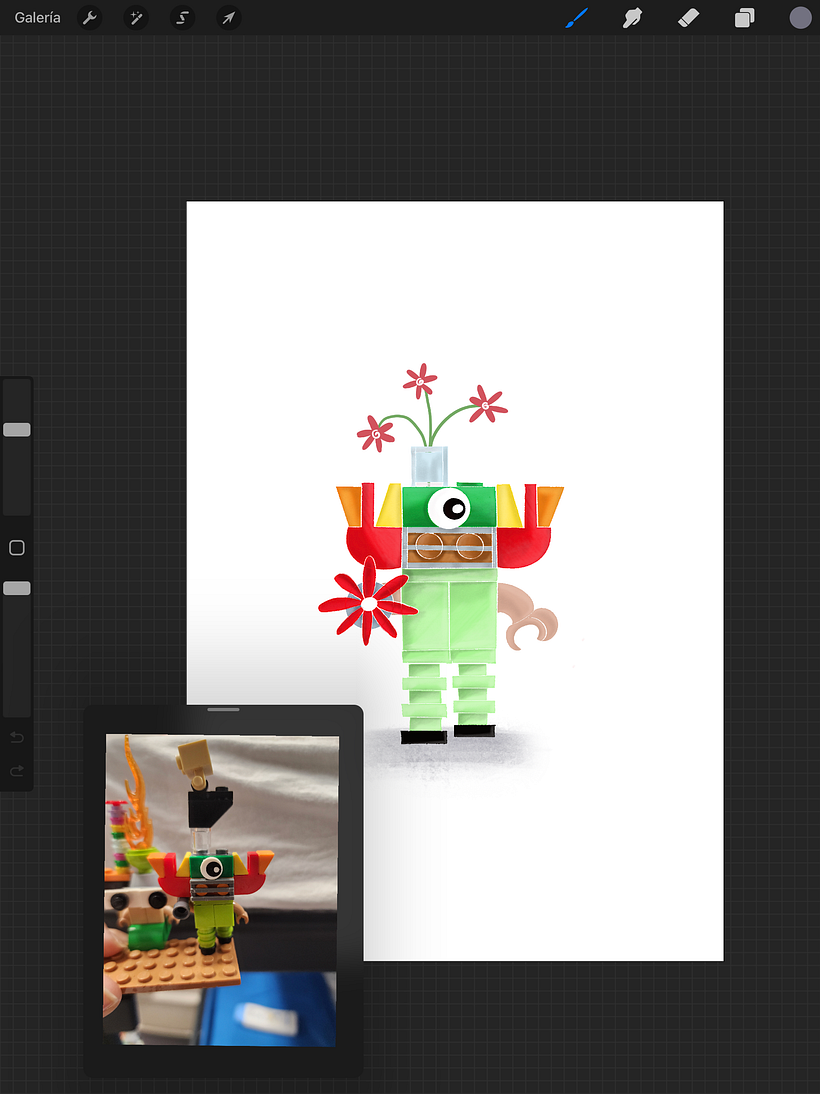Click the robot's eye on canvas
The height and width of the screenshot is (1094, 820).
coord(449,508)
